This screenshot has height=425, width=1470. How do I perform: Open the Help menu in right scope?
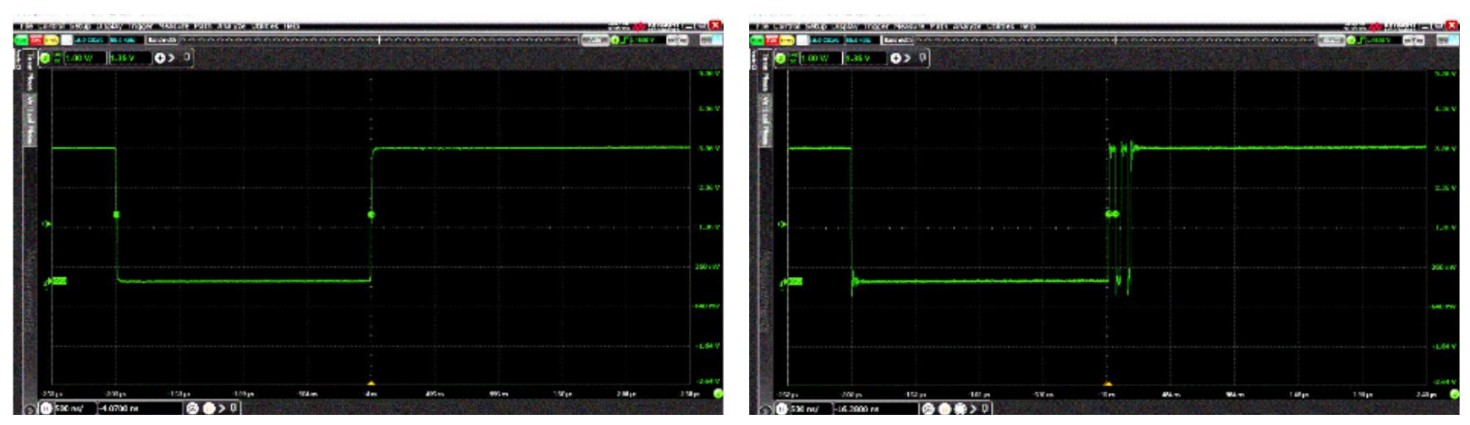pyautogui.click(x=1026, y=24)
